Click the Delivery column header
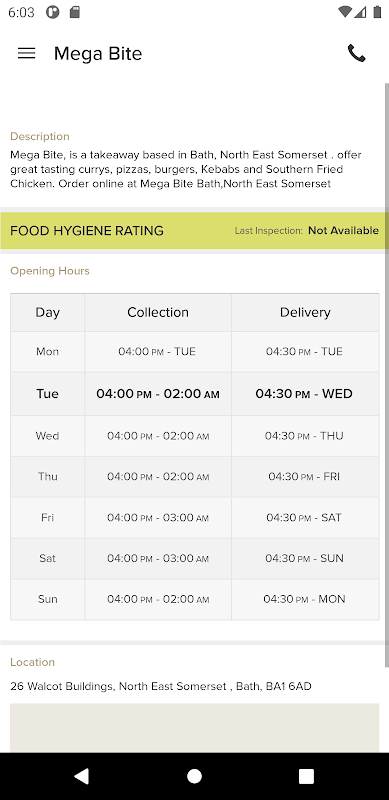The width and height of the screenshot is (389, 800). click(305, 312)
